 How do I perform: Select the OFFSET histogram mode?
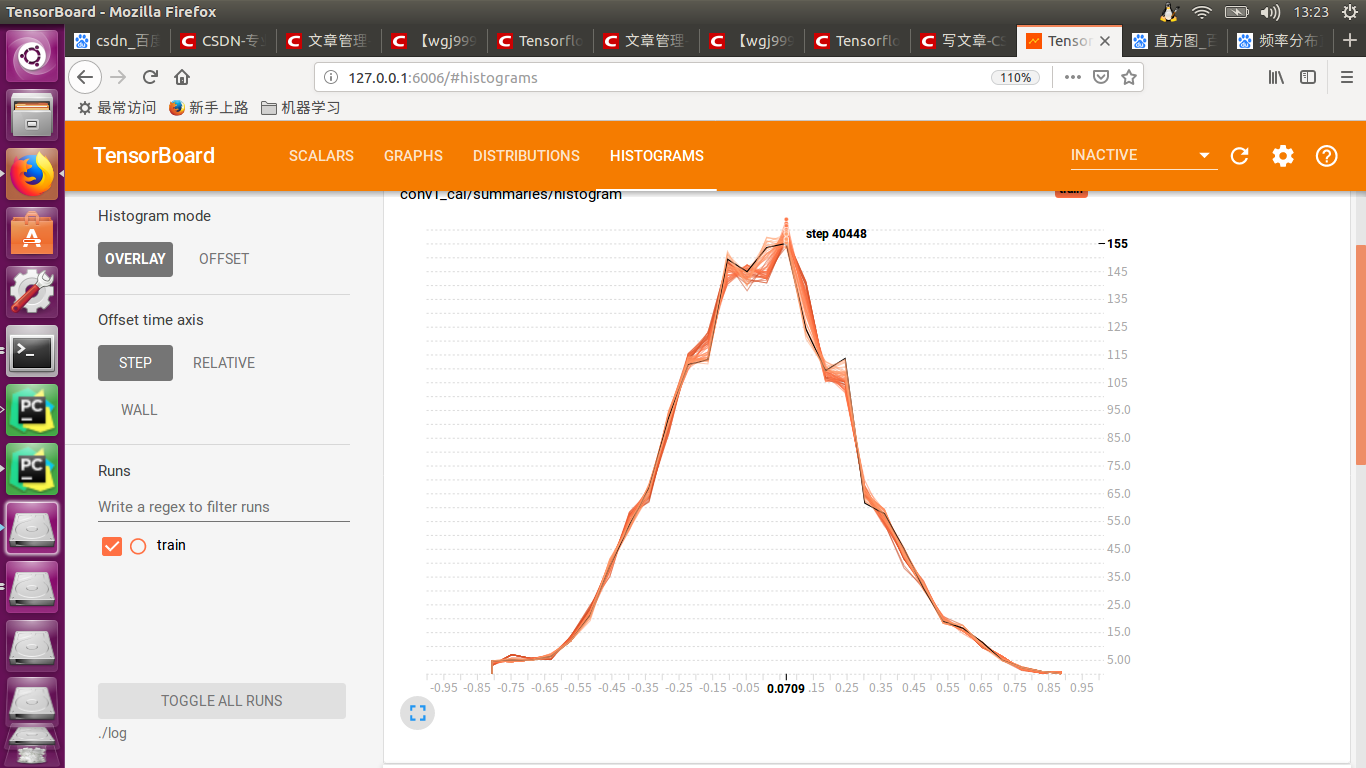point(223,258)
